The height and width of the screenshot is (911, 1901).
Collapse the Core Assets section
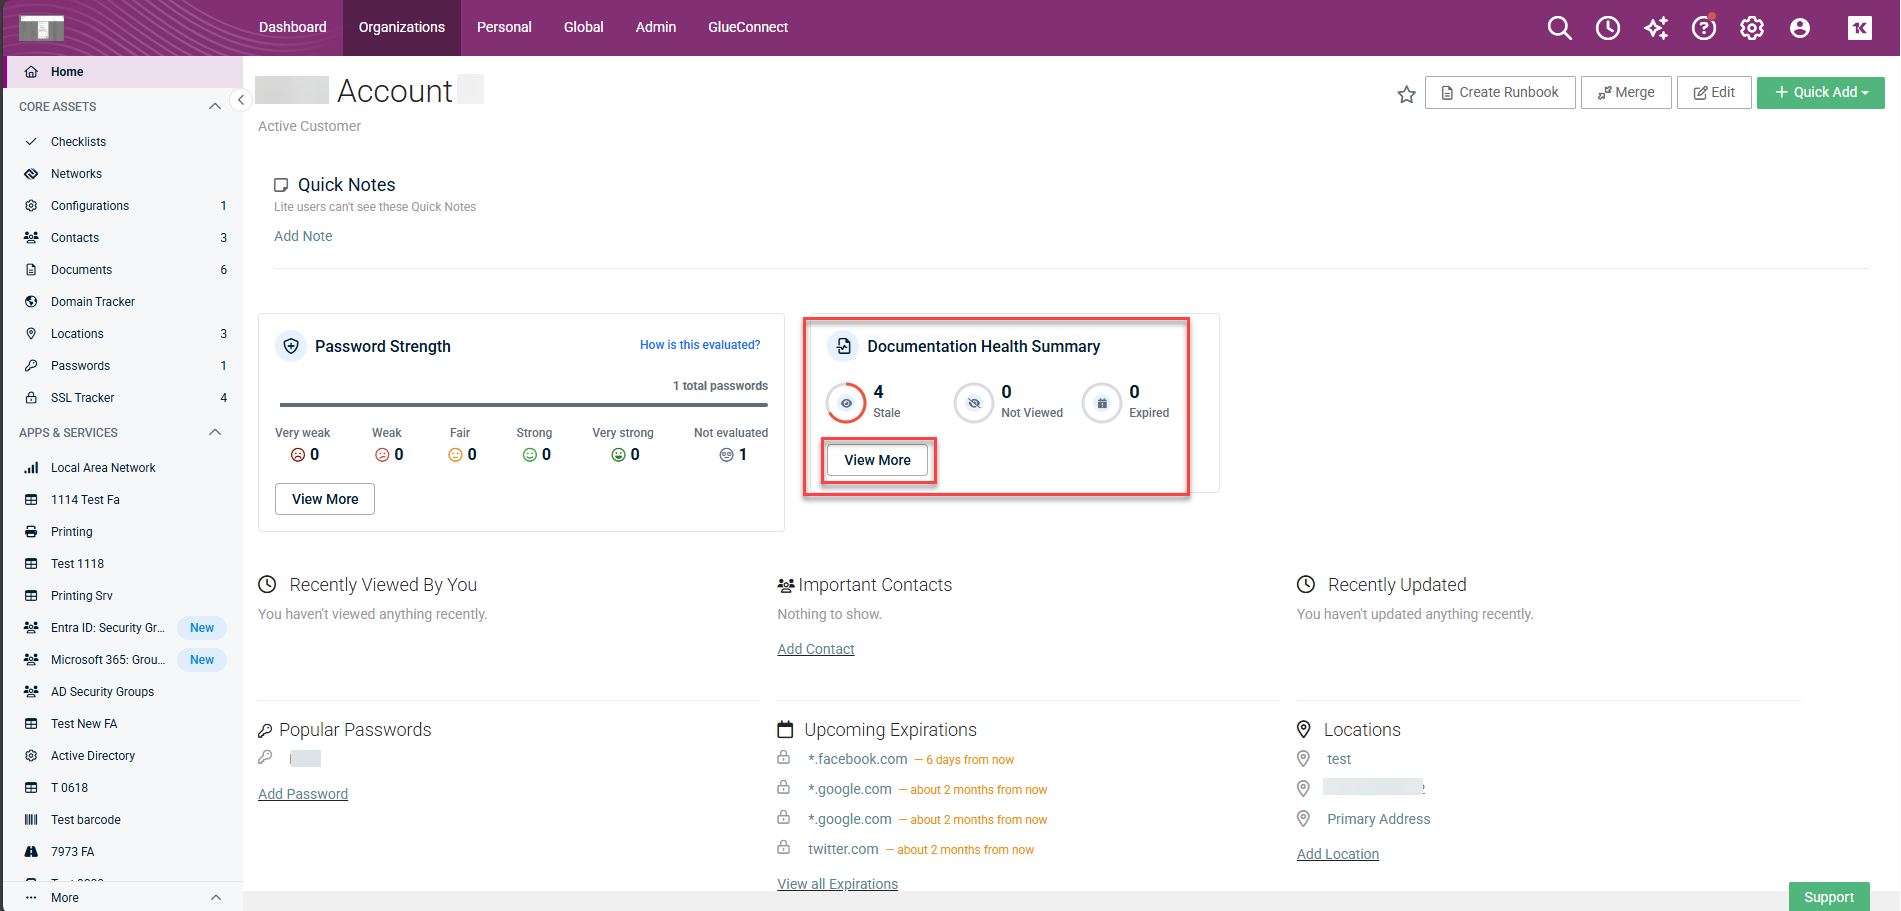(x=214, y=107)
